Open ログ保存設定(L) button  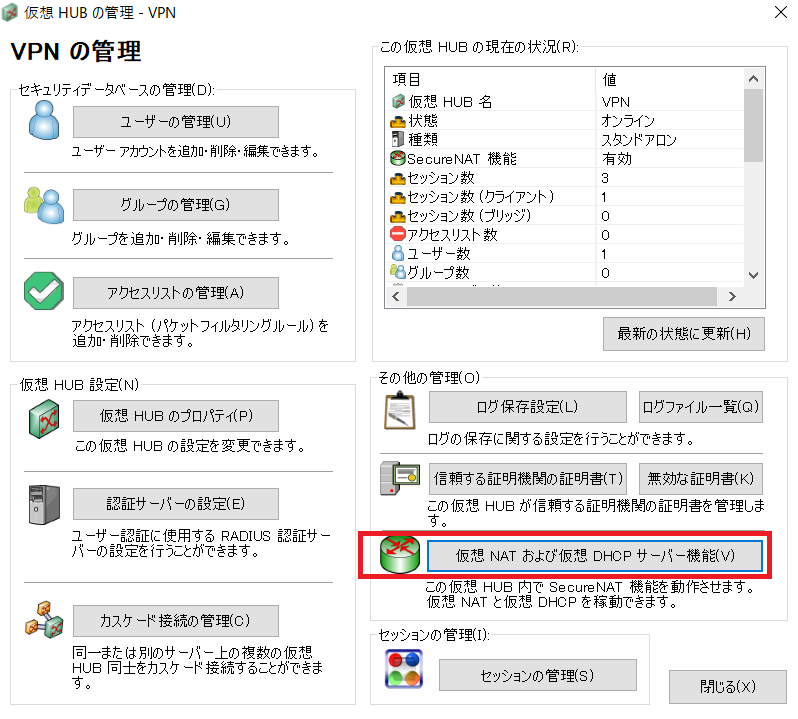(527, 407)
